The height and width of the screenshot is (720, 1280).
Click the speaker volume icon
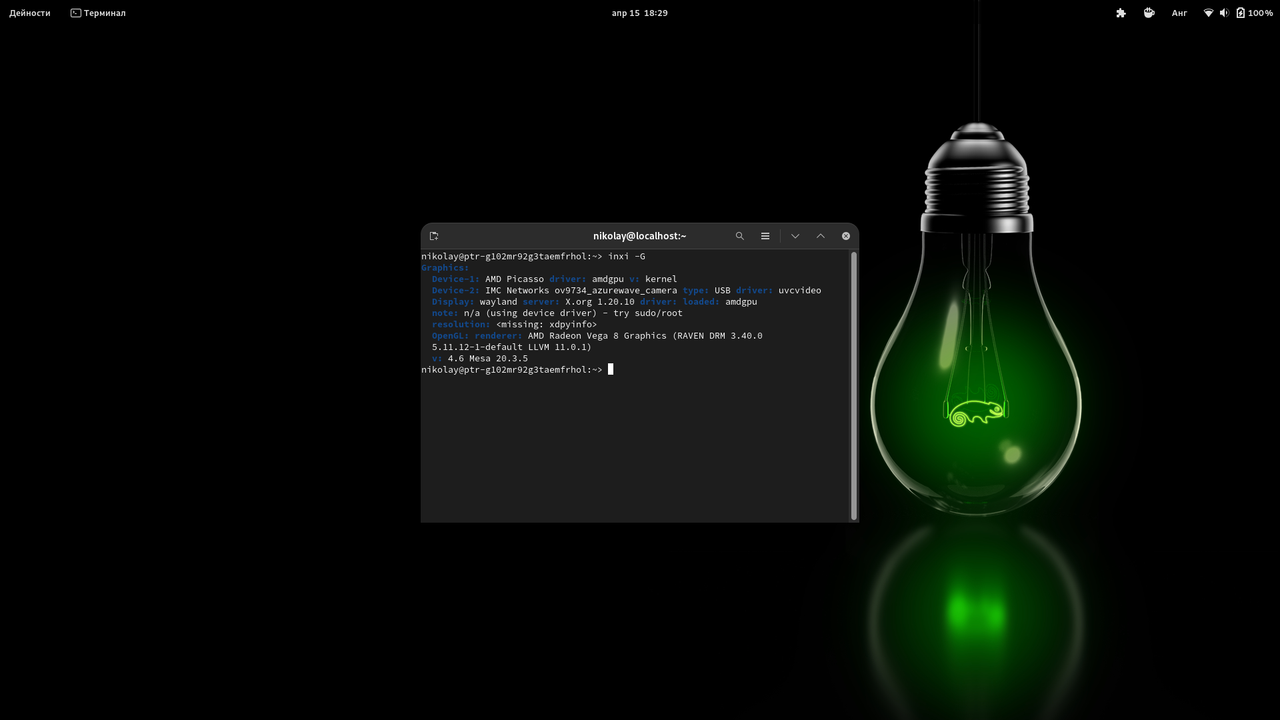(1224, 13)
